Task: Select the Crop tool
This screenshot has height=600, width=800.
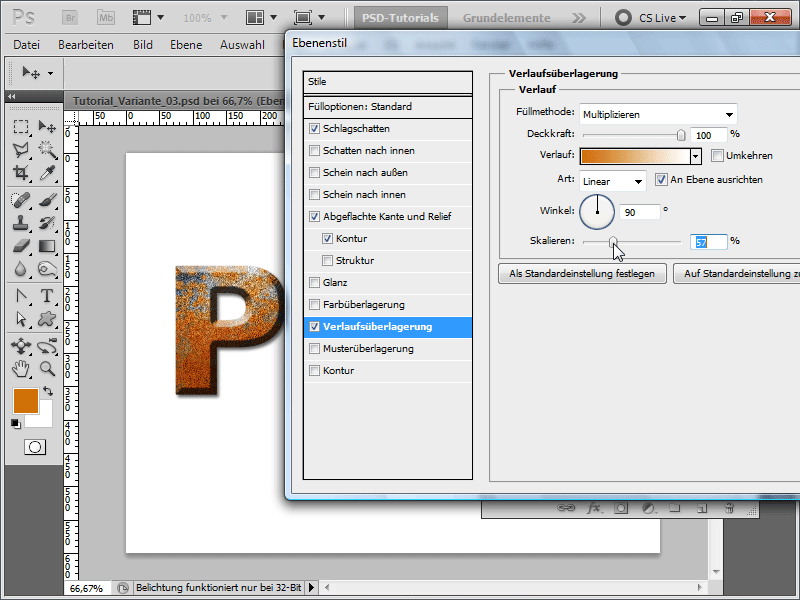Action: point(21,172)
